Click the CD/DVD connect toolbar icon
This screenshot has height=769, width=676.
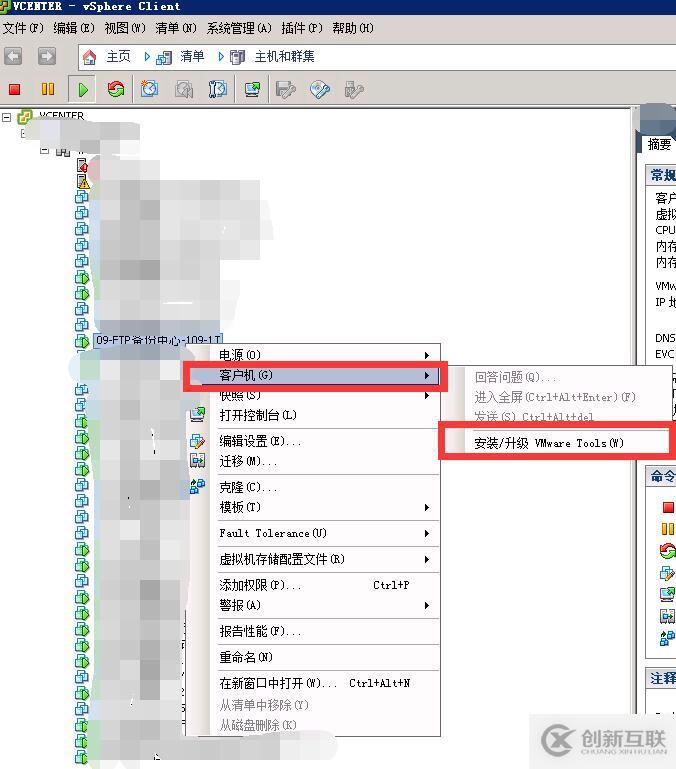pos(320,90)
